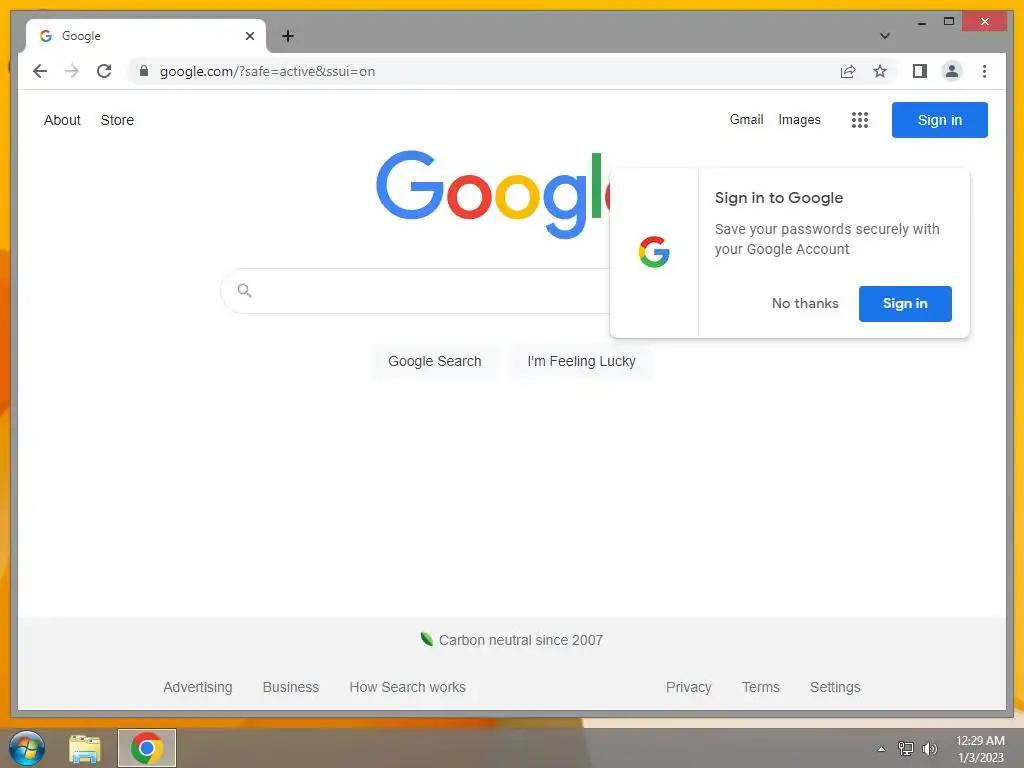Open the Google apps grid

(x=859, y=120)
